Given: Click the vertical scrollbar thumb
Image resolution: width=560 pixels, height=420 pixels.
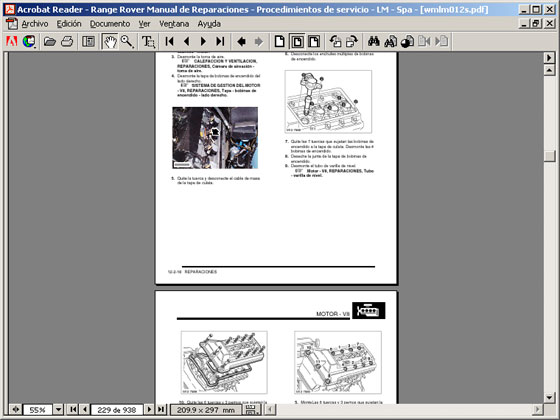Looking at the screenshot, I should pos(549,156).
